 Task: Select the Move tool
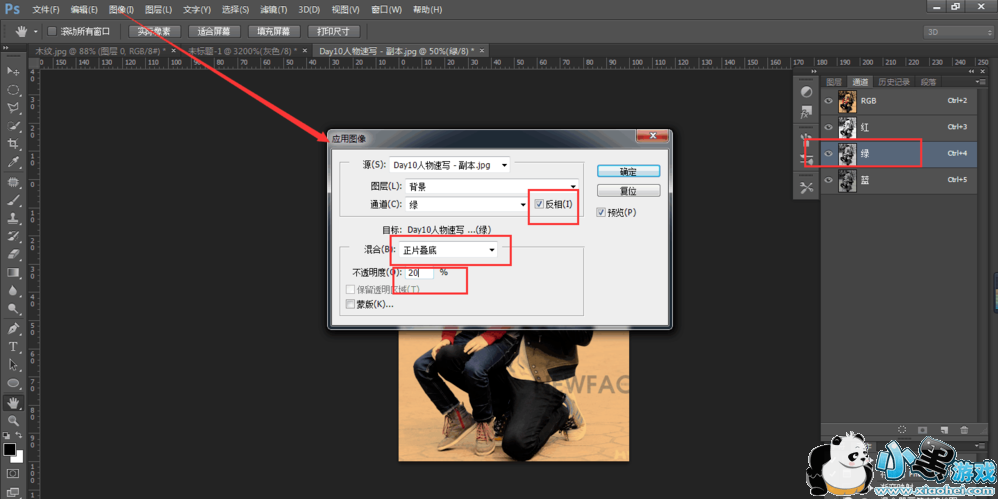13,71
